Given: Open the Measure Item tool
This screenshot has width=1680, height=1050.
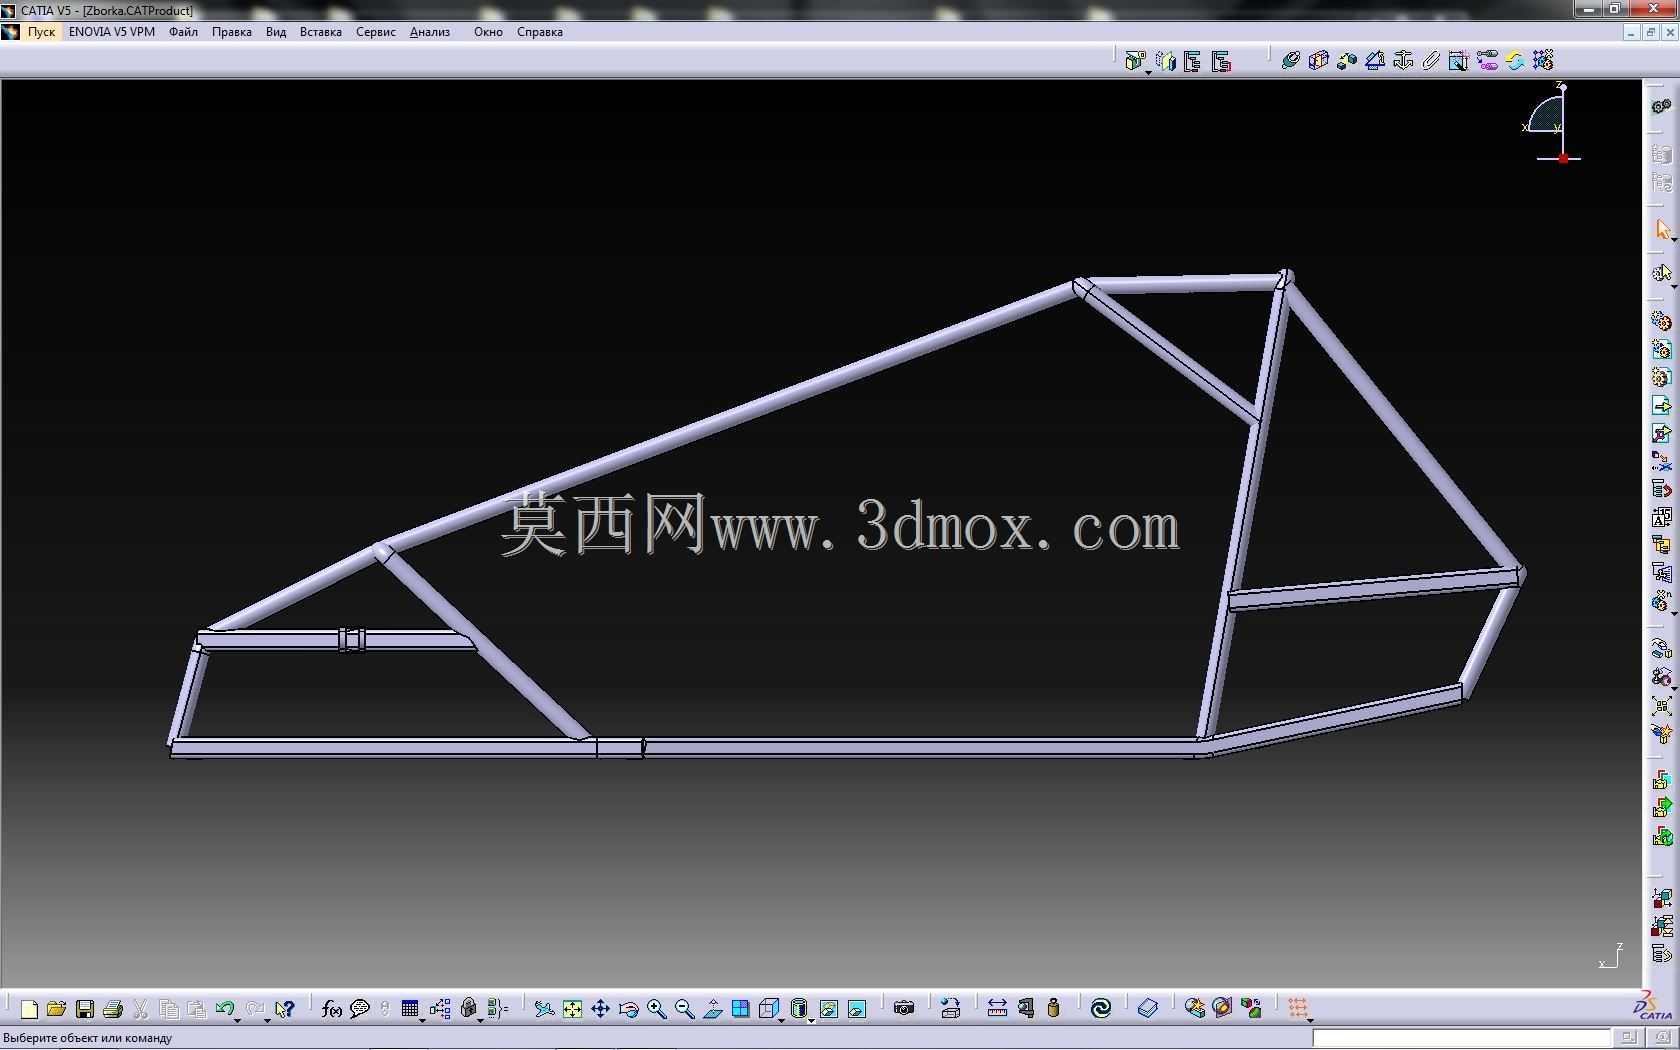Looking at the screenshot, I should click(1025, 1008).
